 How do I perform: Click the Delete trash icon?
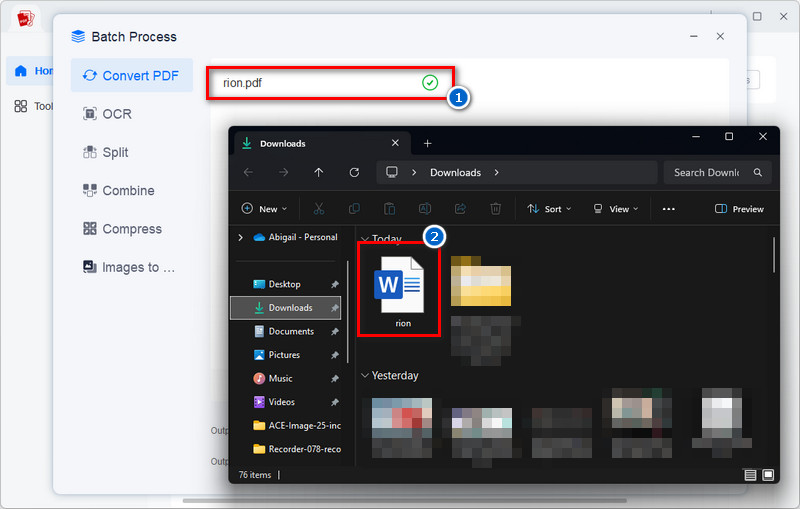point(495,209)
